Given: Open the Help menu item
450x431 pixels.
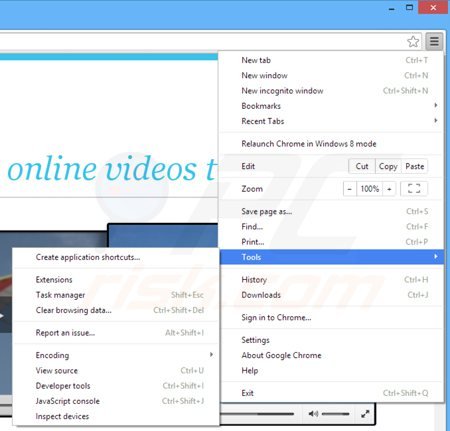Looking at the screenshot, I should (x=332, y=371).
